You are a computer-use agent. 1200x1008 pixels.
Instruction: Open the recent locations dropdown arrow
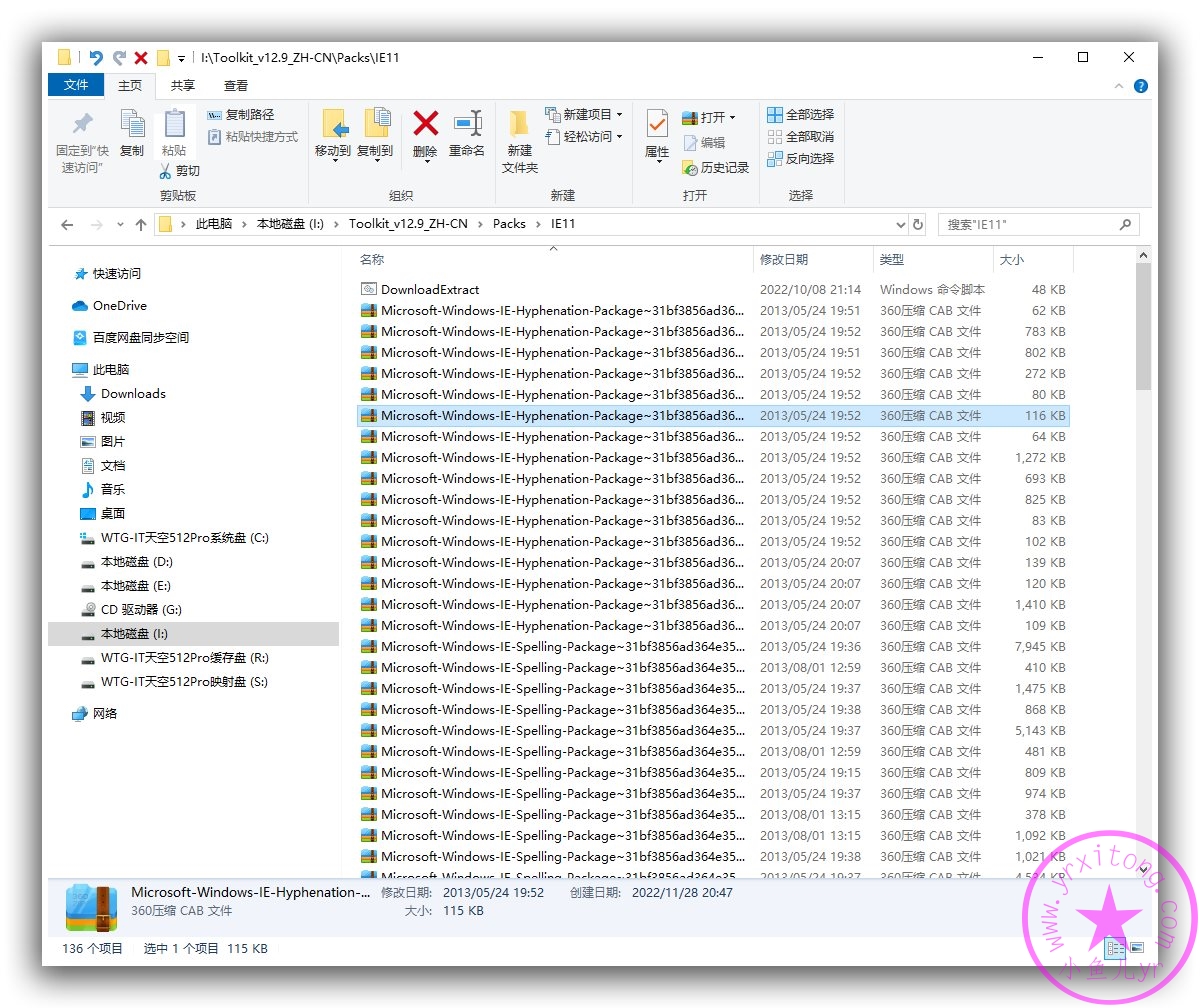coord(120,225)
